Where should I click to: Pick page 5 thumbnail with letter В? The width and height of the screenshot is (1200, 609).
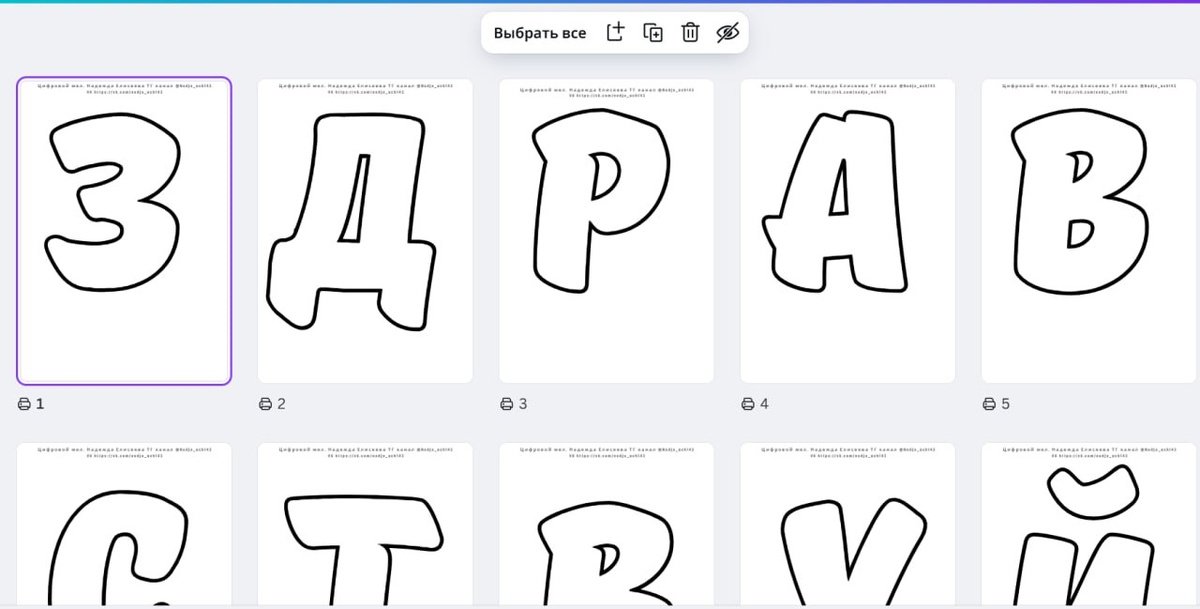coord(1089,231)
